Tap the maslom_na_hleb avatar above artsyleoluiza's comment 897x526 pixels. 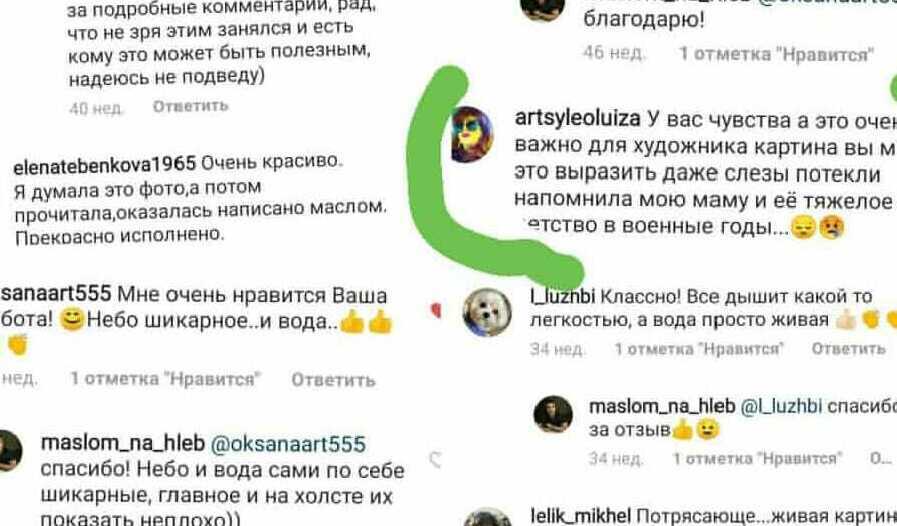[541, 10]
